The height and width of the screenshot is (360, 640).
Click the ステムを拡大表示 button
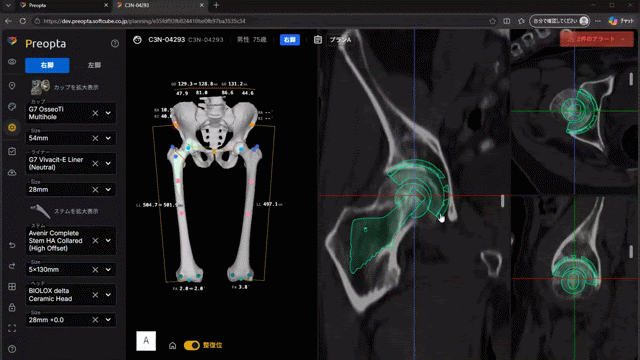pyautogui.click(x=65, y=211)
